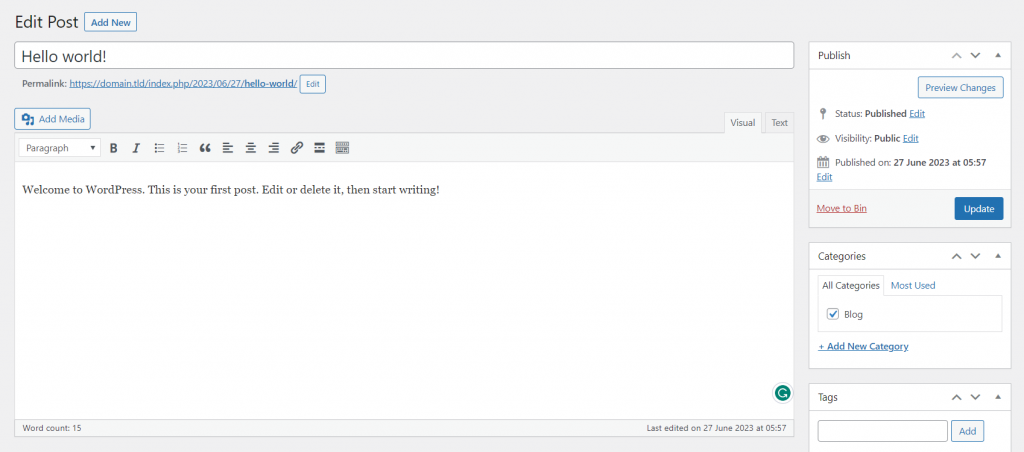Edit the post Visibility
The width and height of the screenshot is (1024, 452).
910,138
